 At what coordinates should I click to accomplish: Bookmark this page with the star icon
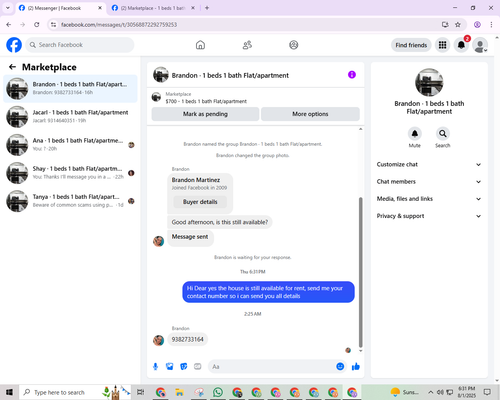[x=458, y=24]
